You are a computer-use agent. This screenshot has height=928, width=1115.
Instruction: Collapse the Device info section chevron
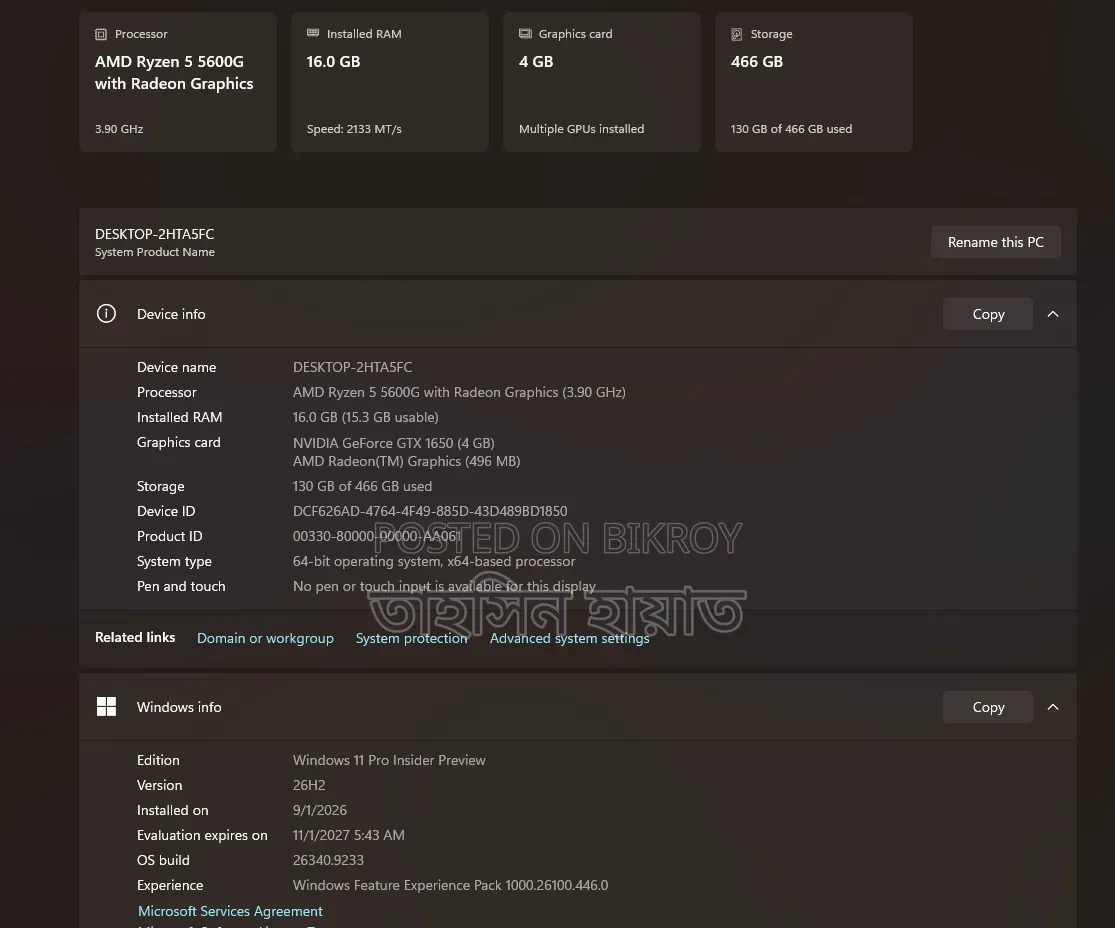(x=1053, y=314)
